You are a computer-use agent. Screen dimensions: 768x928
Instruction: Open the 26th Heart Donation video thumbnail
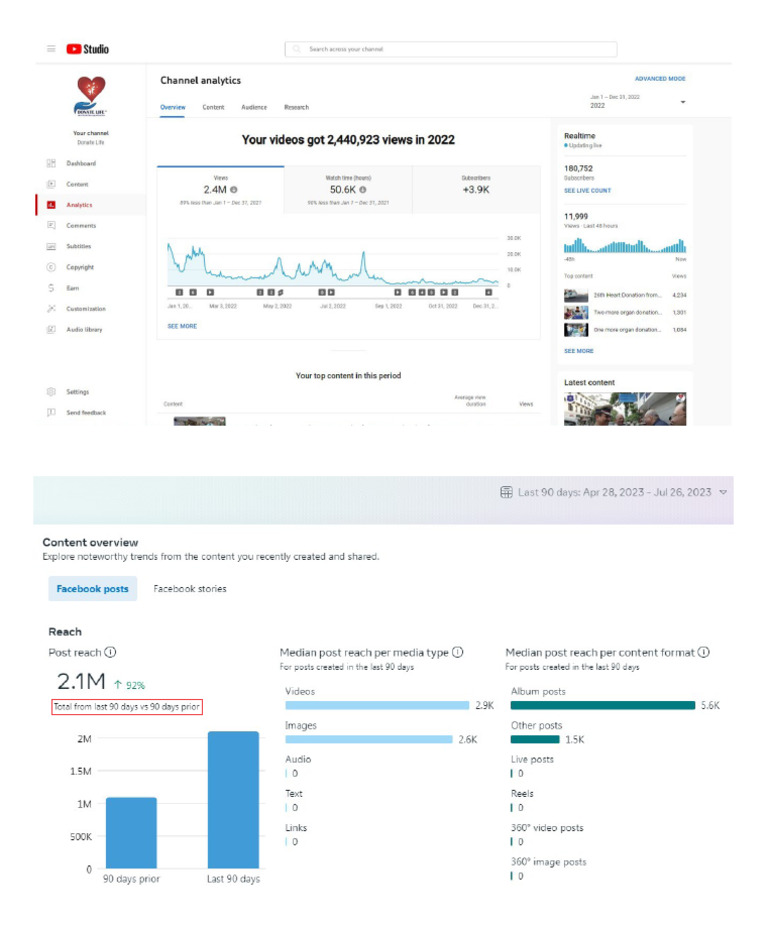pos(576,295)
